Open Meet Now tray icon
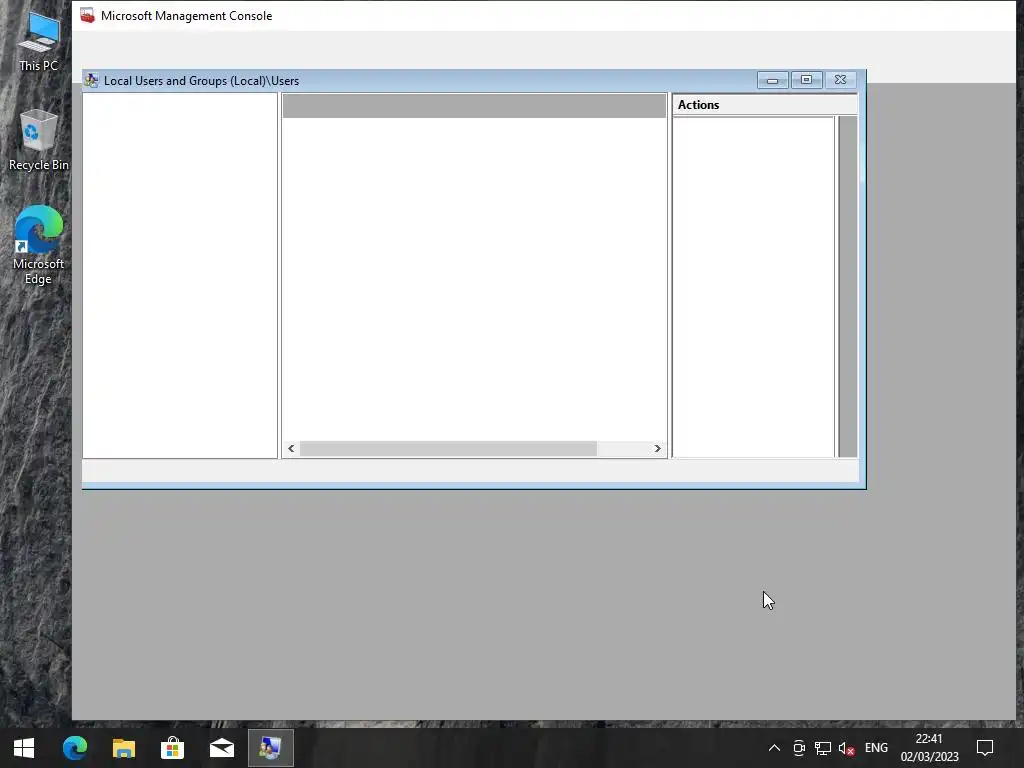The image size is (1024, 768). [799, 748]
